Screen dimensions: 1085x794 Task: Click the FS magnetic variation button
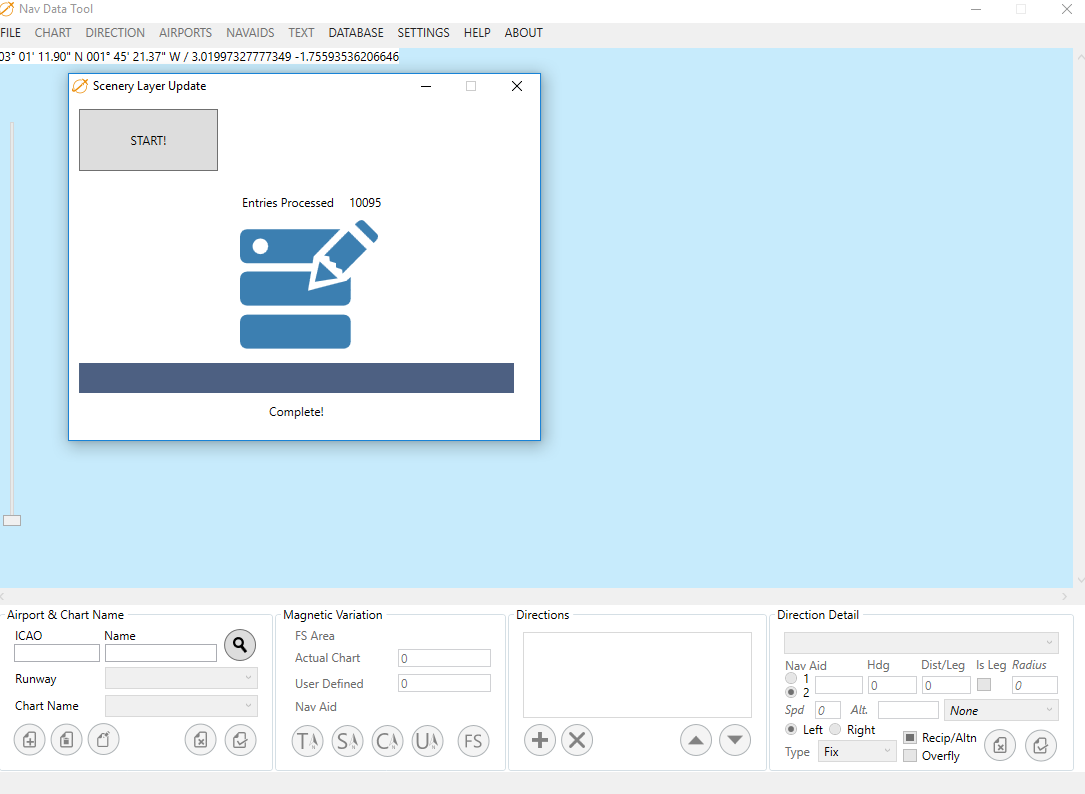(x=473, y=741)
